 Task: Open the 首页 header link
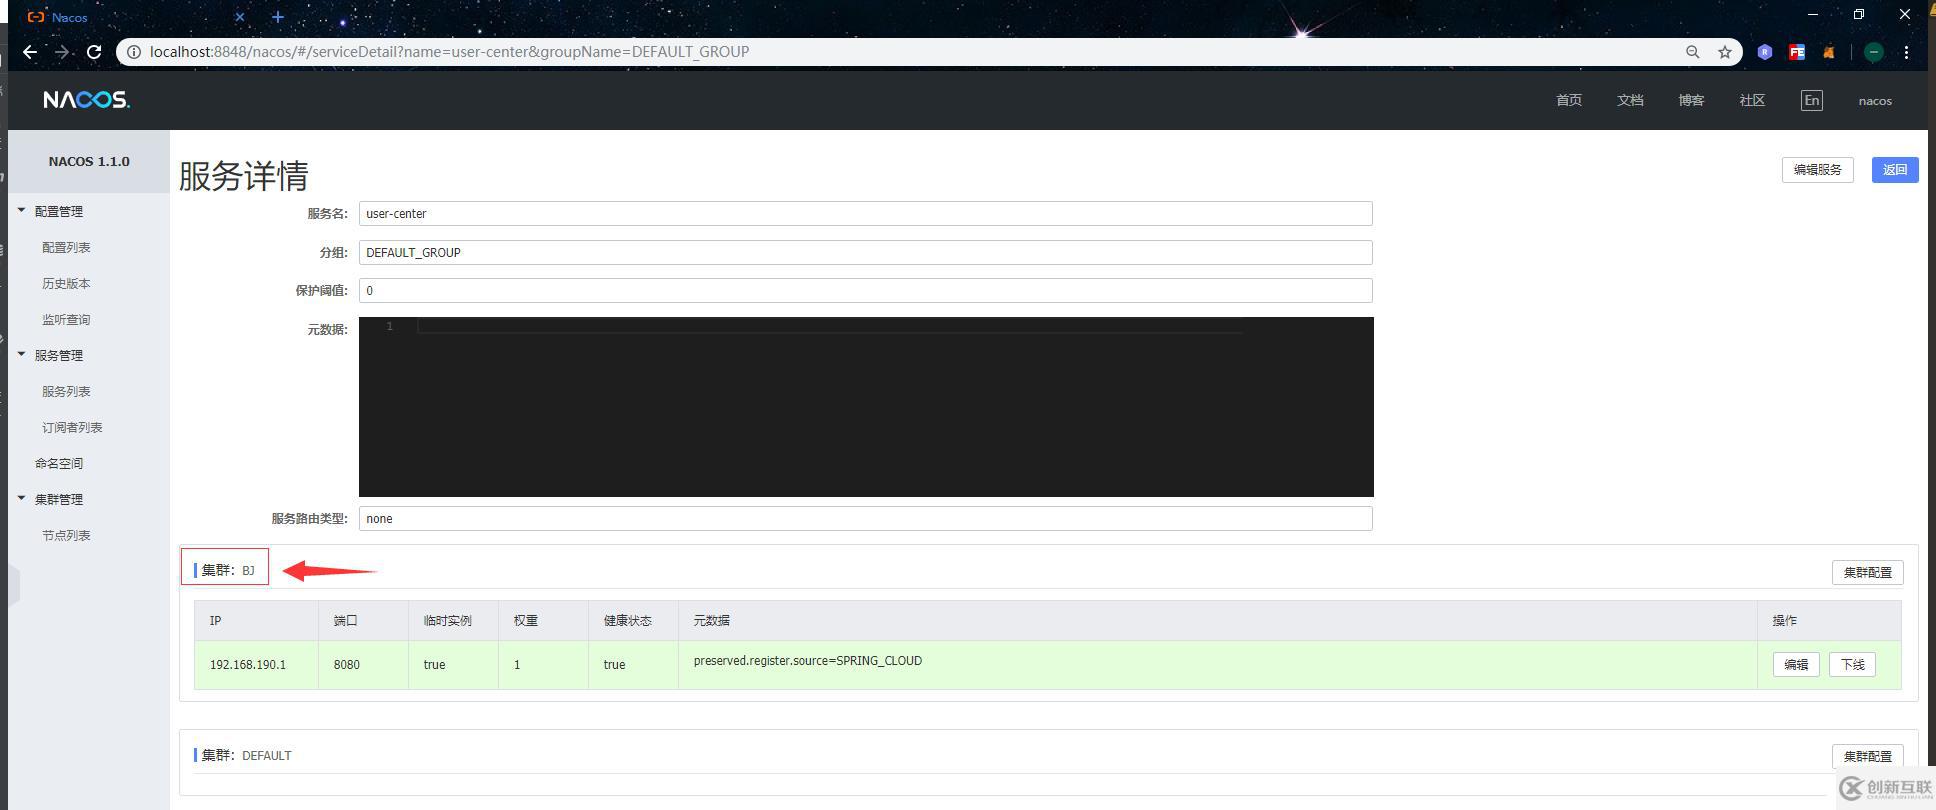pos(1569,100)
